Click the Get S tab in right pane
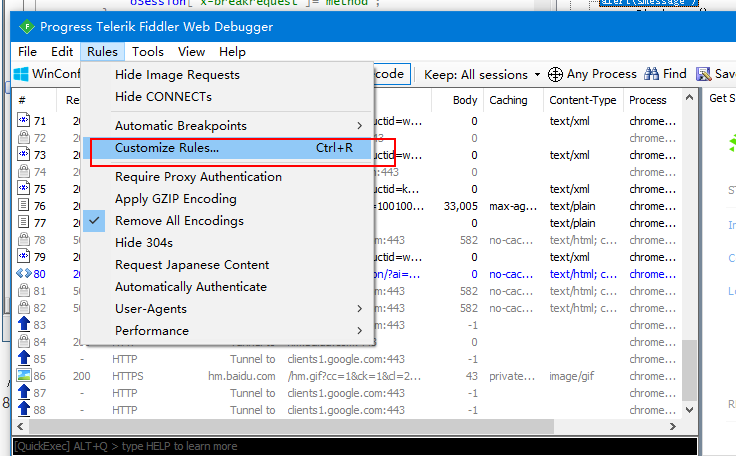 click(x=722, y=98)
